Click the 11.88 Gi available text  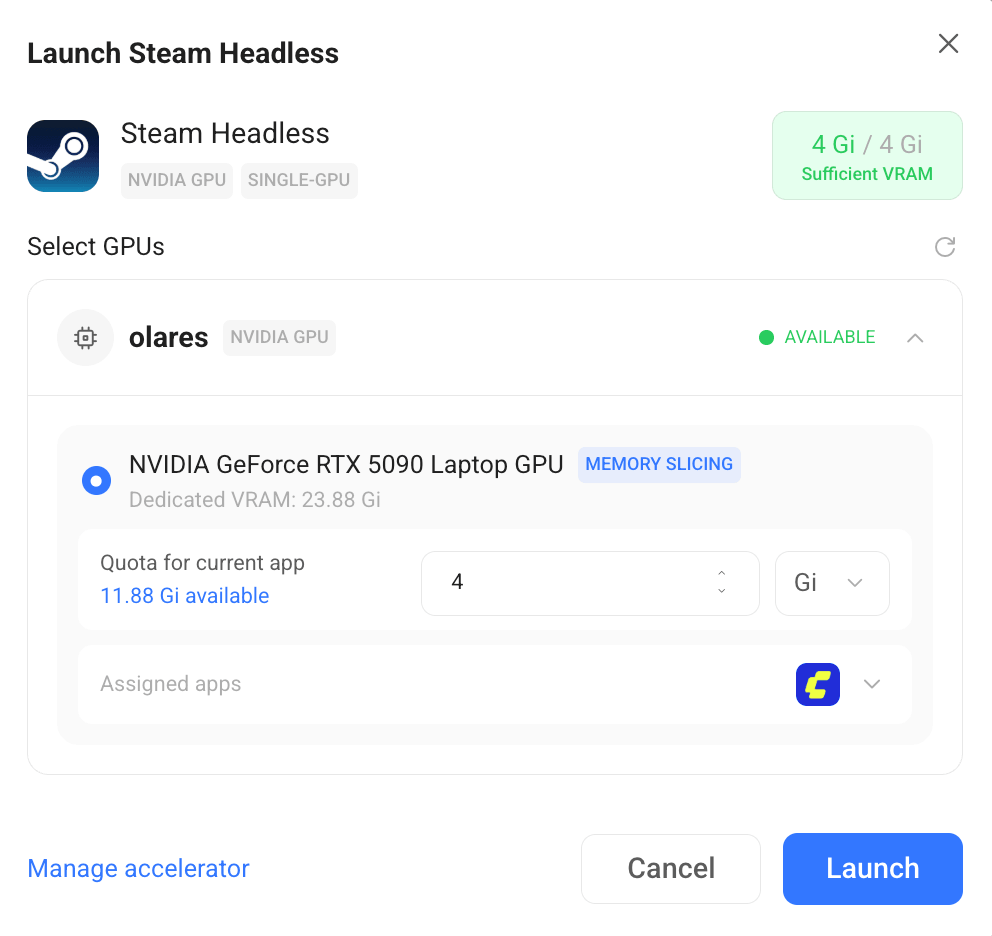pos(185,596)
